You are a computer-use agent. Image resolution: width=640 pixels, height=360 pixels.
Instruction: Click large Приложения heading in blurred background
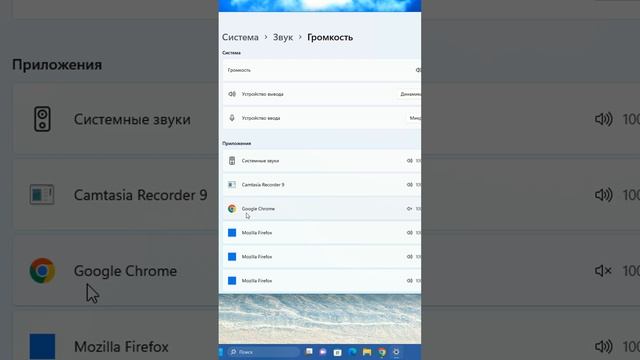coord(57,64)
